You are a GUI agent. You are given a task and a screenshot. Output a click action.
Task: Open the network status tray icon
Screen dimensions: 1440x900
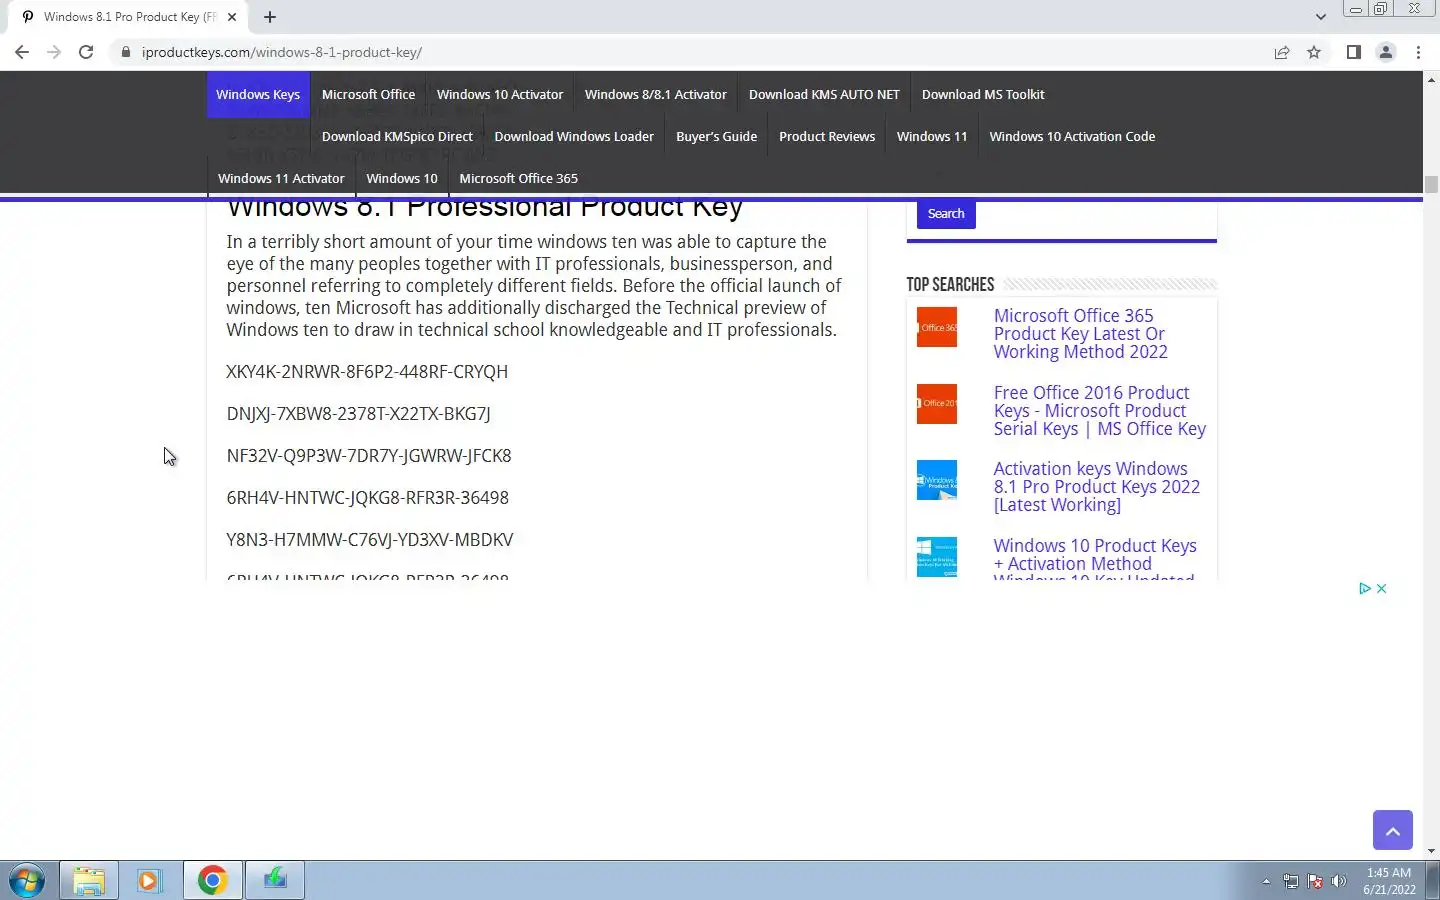[1291, 882]
